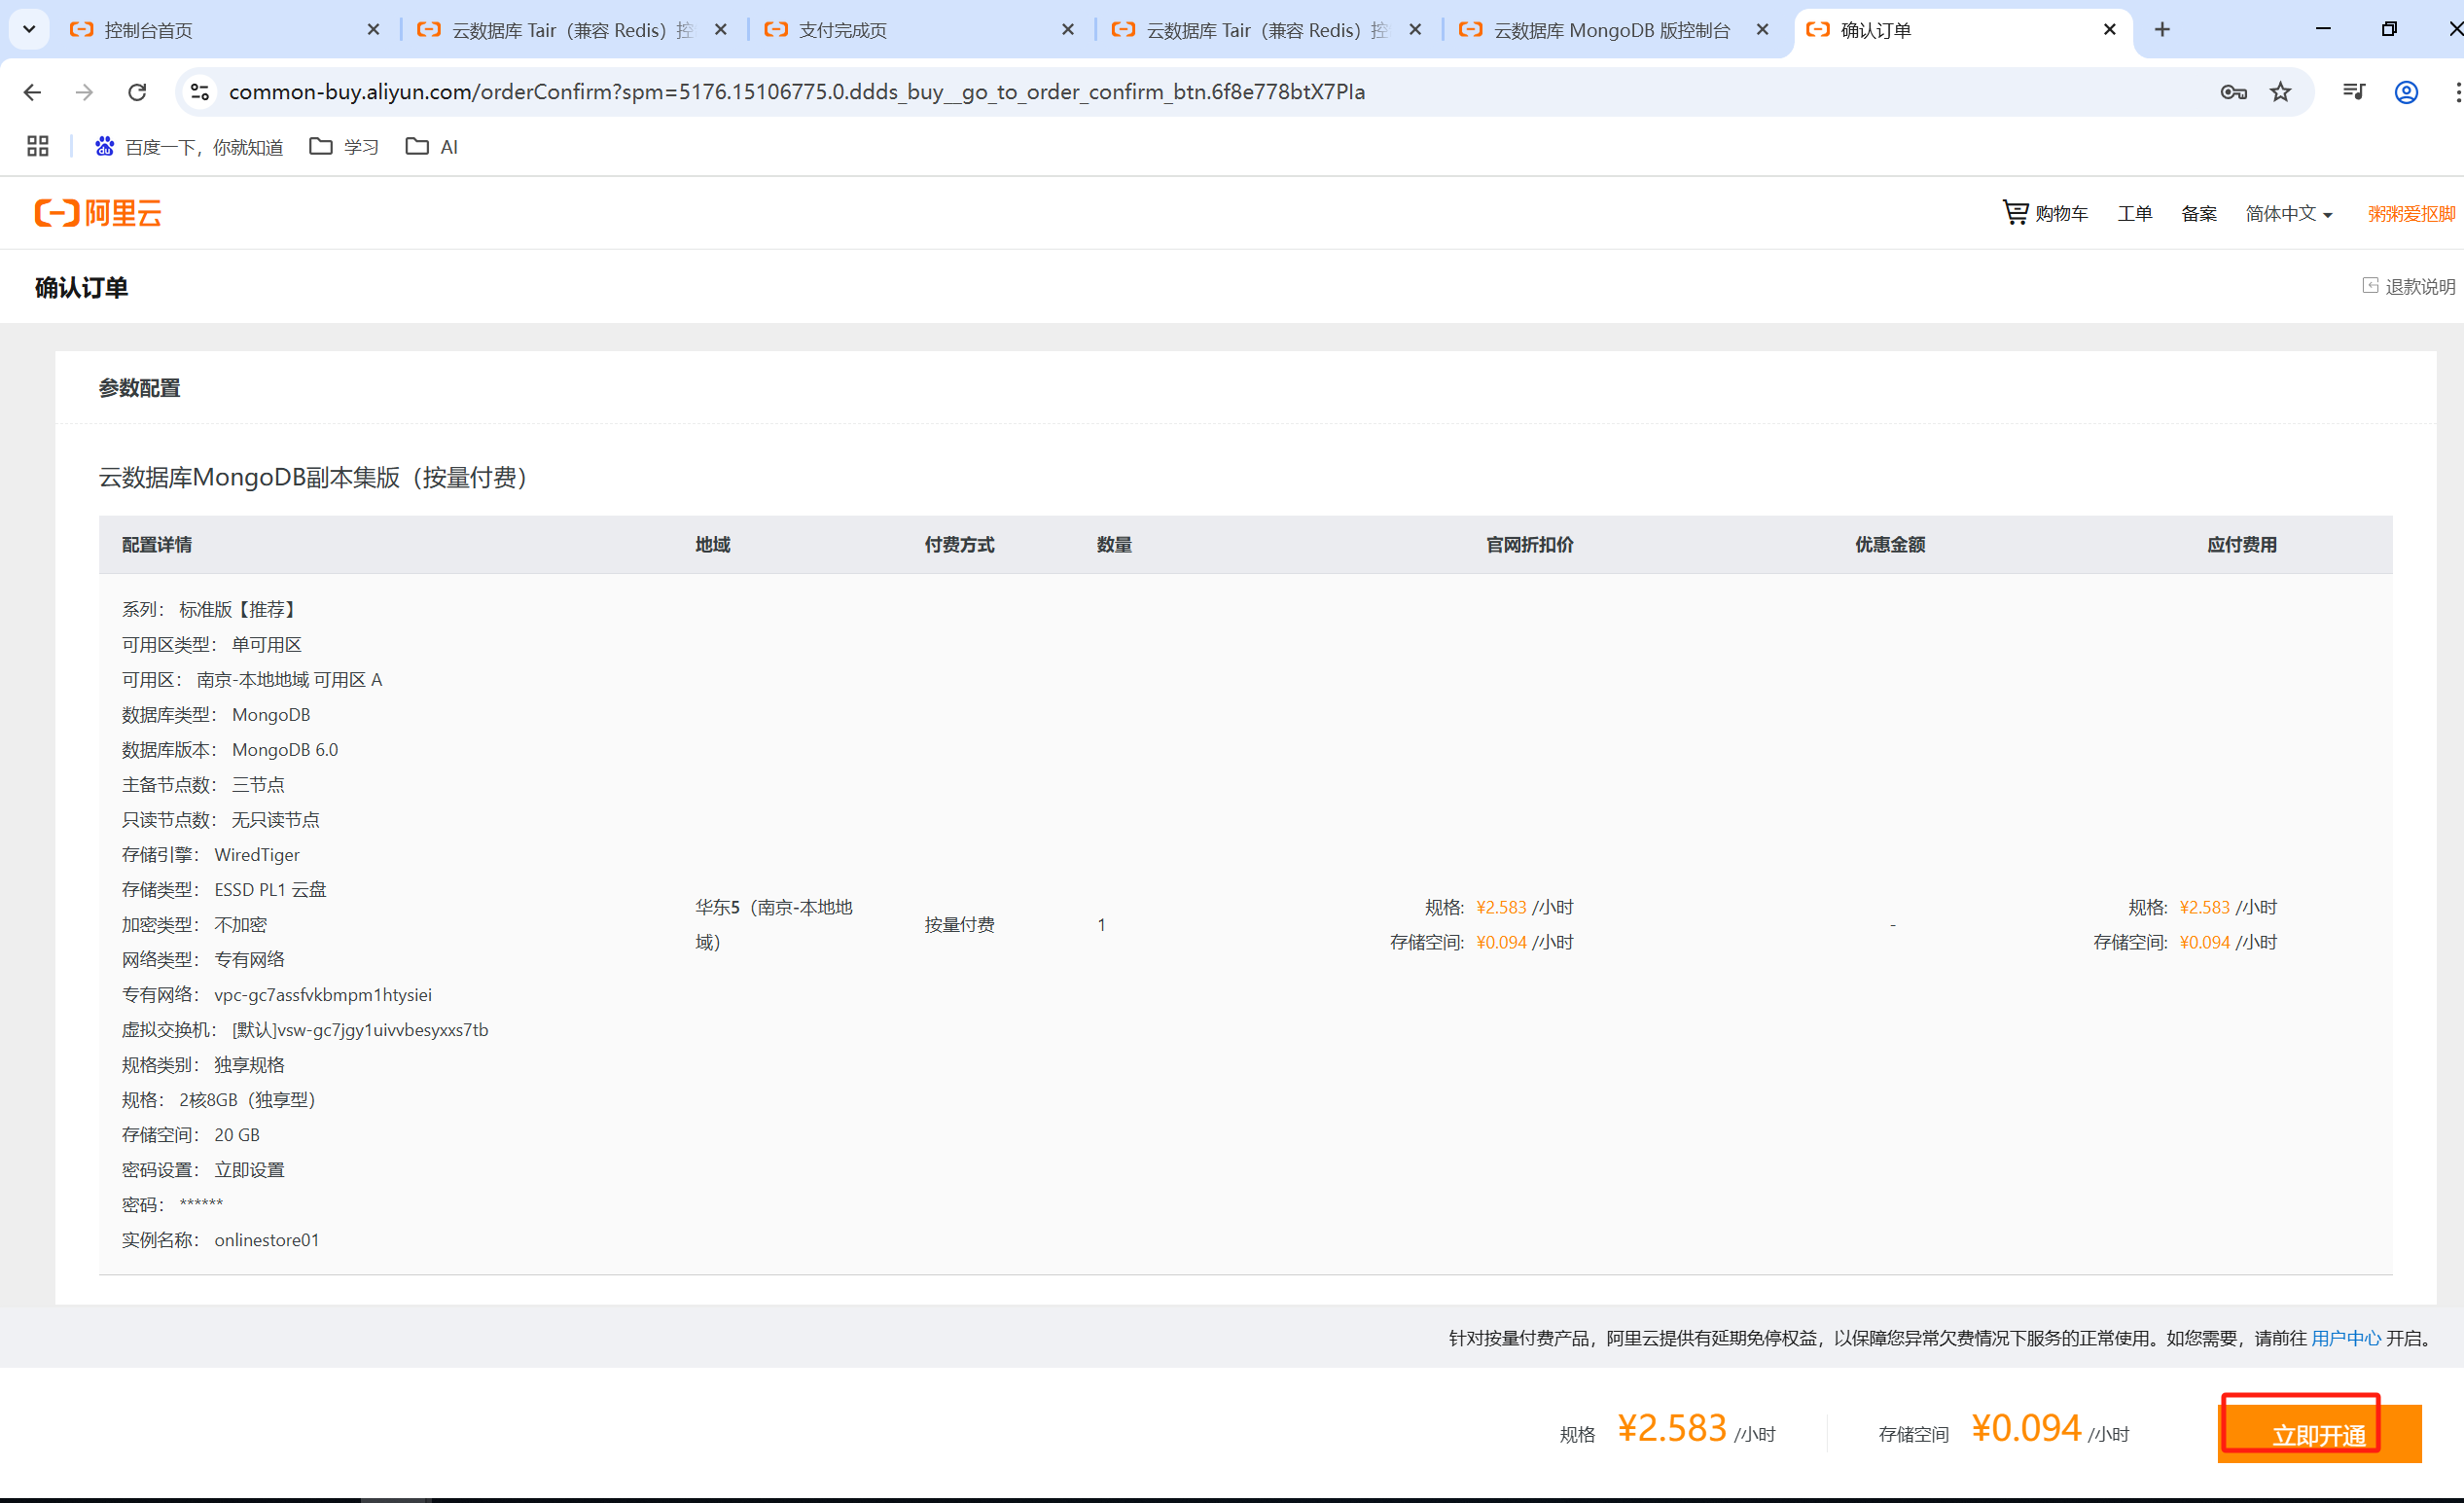
Task: Close the 确认订单 tab
Action: pyautogui.click(x=2109, y=30)
